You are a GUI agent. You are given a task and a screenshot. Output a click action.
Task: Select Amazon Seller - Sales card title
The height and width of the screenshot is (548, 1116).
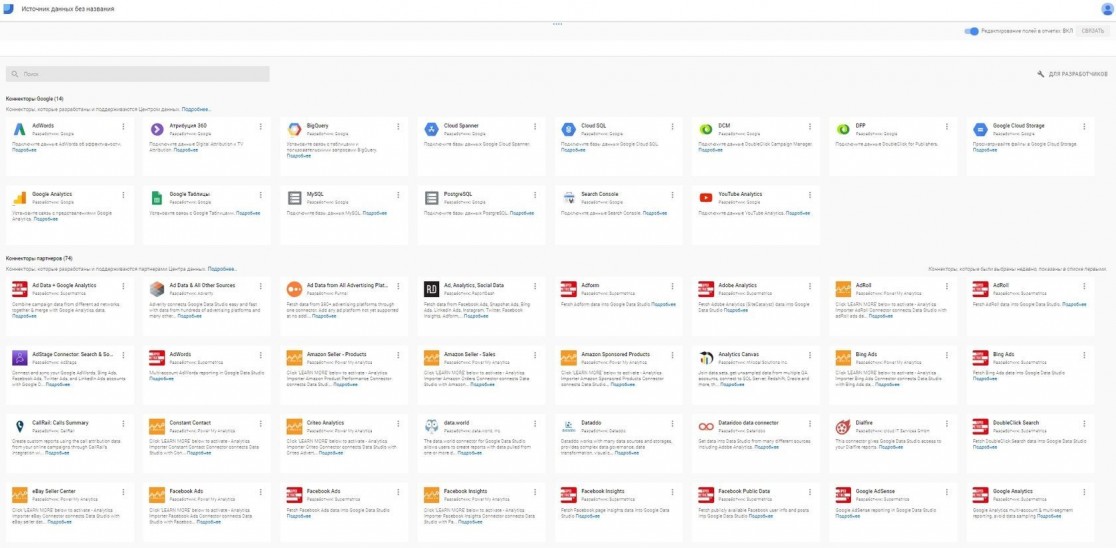tap(470, 354)
